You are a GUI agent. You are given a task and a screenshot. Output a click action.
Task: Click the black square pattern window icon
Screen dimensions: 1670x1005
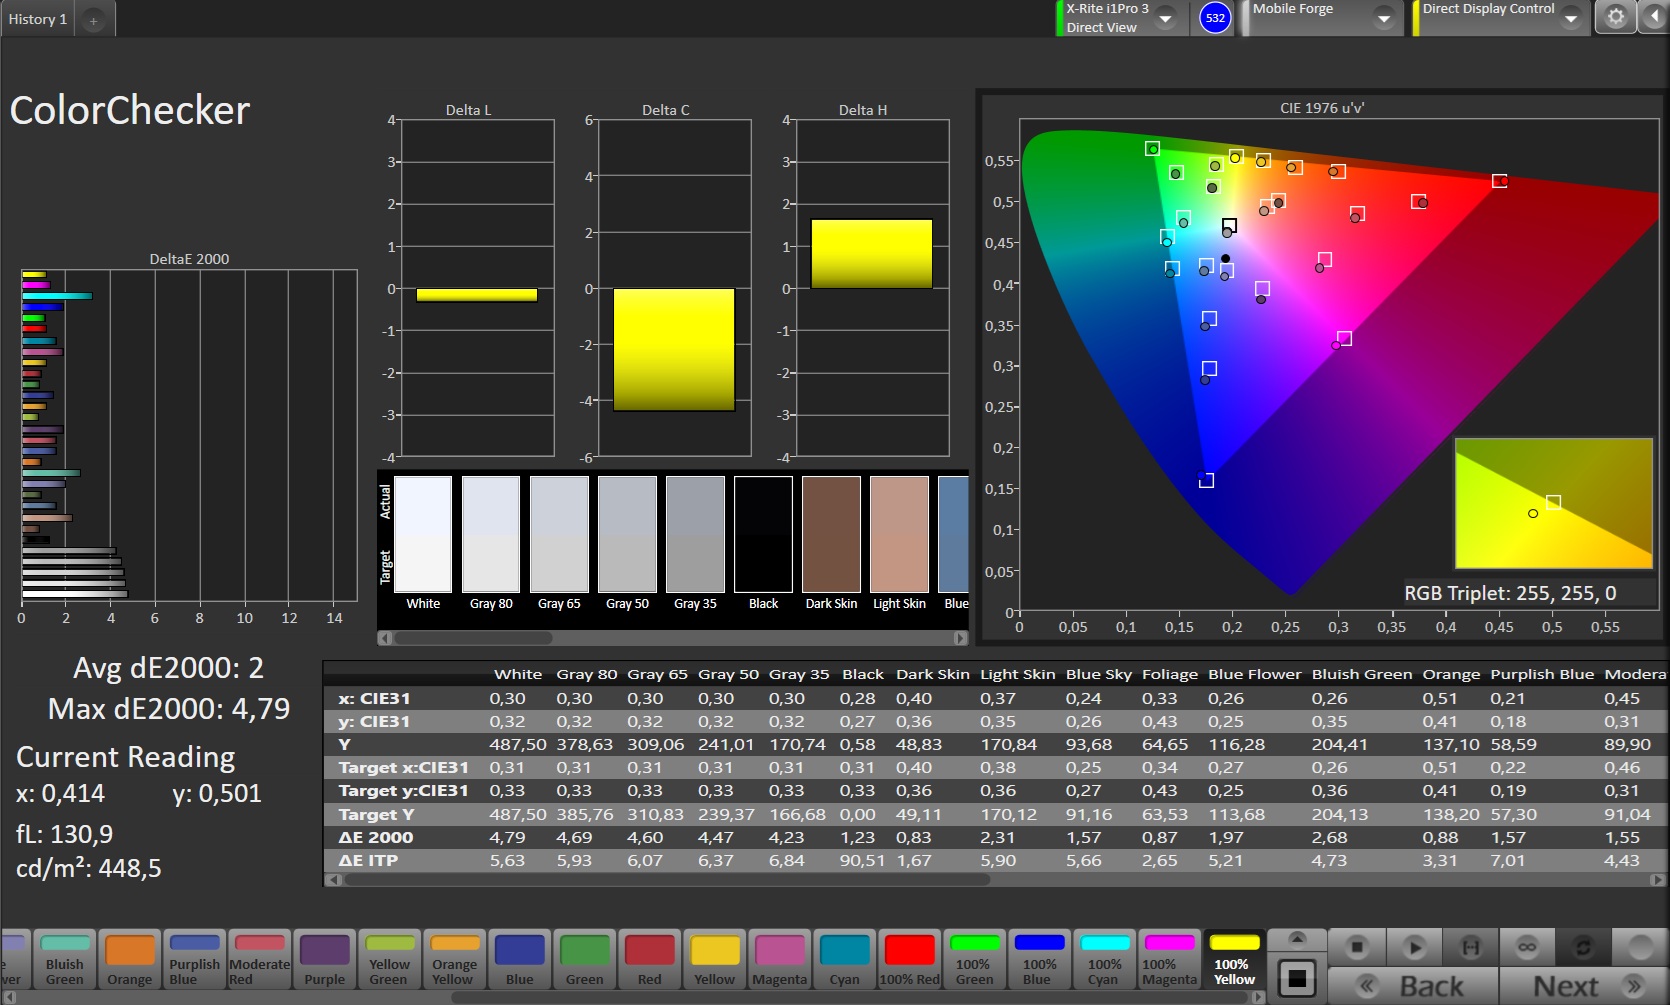tap(1297, 978)
